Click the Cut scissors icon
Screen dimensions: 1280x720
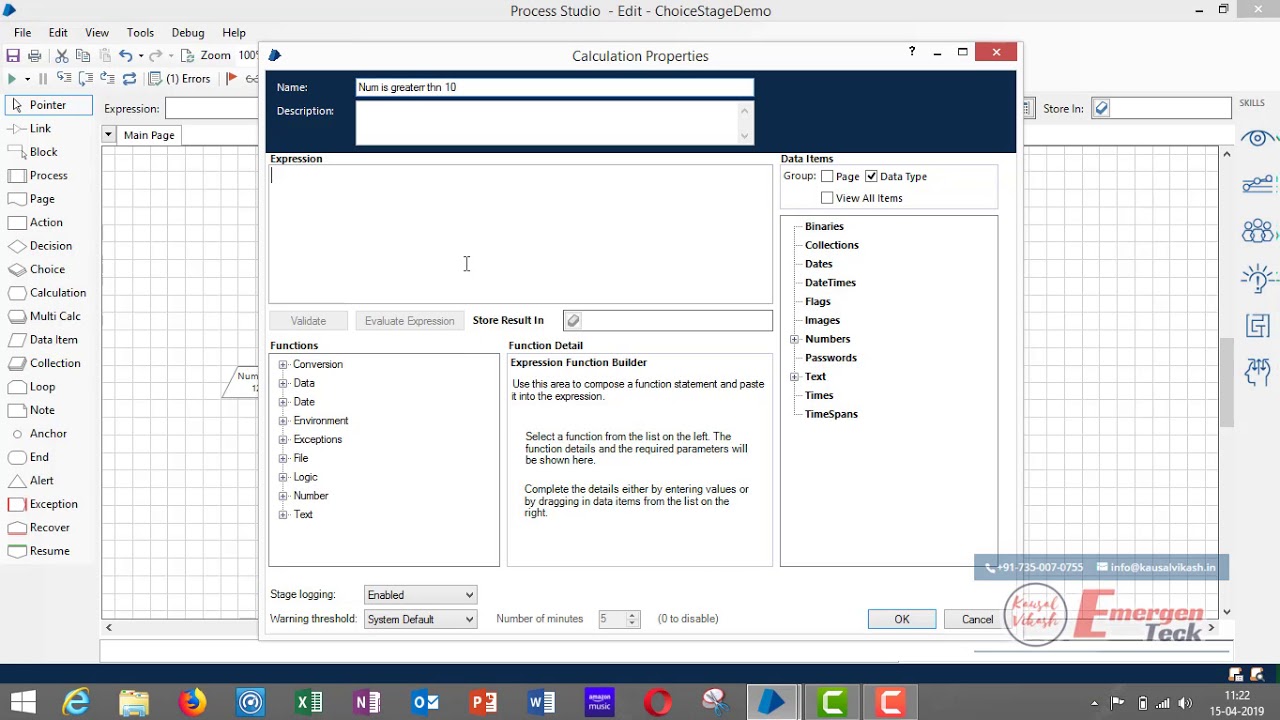pyautogui.click(x=62, y=56)
